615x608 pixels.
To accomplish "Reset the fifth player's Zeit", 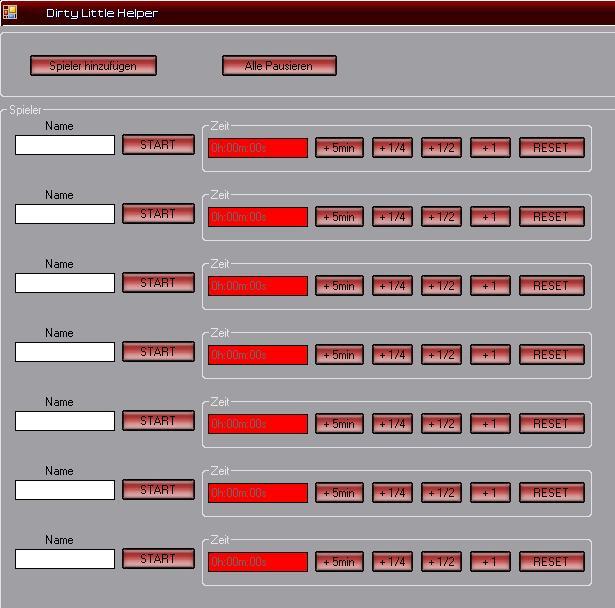I will click(552, 424).
